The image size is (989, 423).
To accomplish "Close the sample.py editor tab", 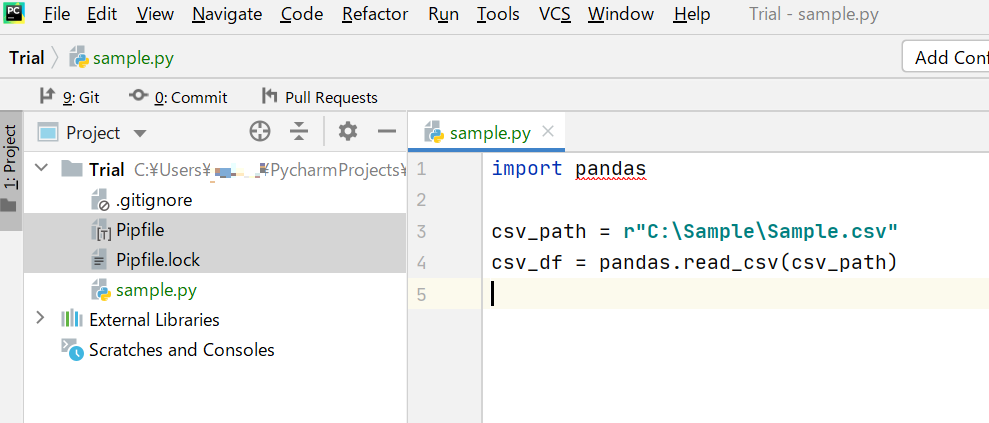I will (x=548, y=131).
